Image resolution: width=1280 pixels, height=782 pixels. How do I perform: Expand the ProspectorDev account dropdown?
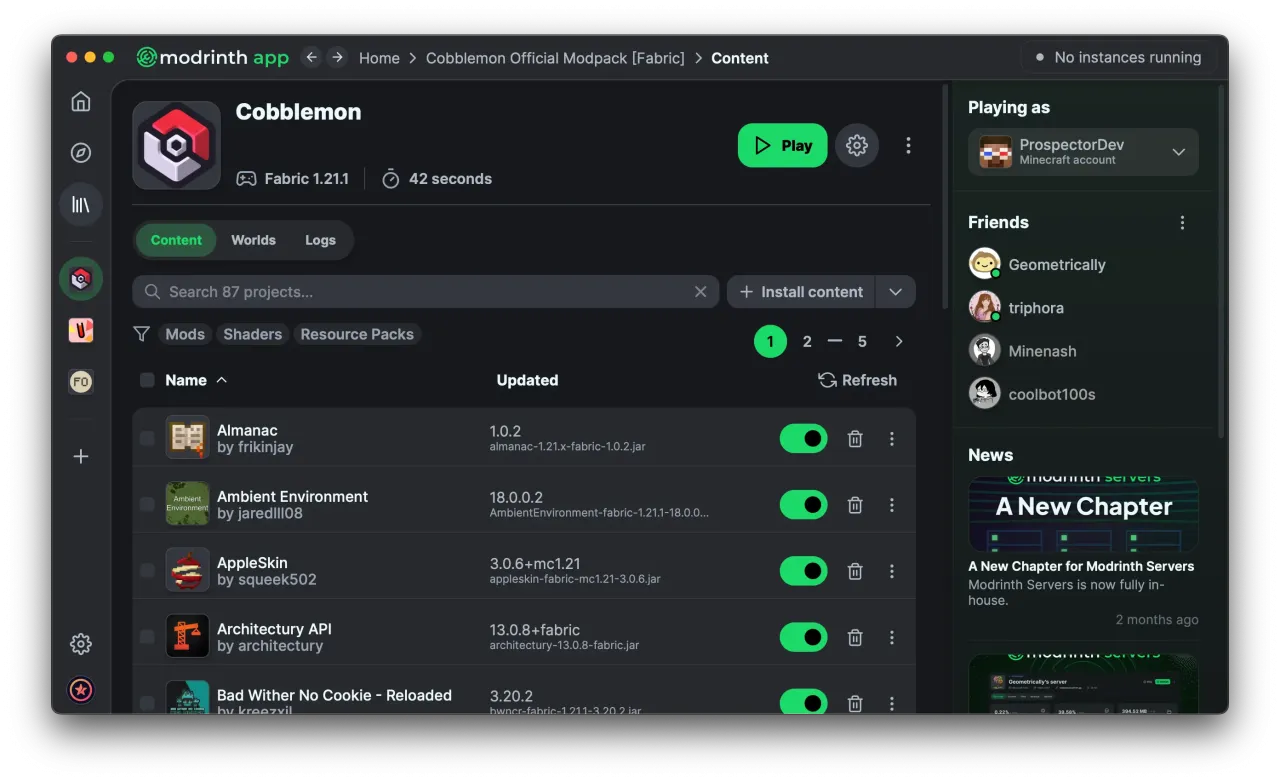pyautogui.click(x=1178, y=152)
